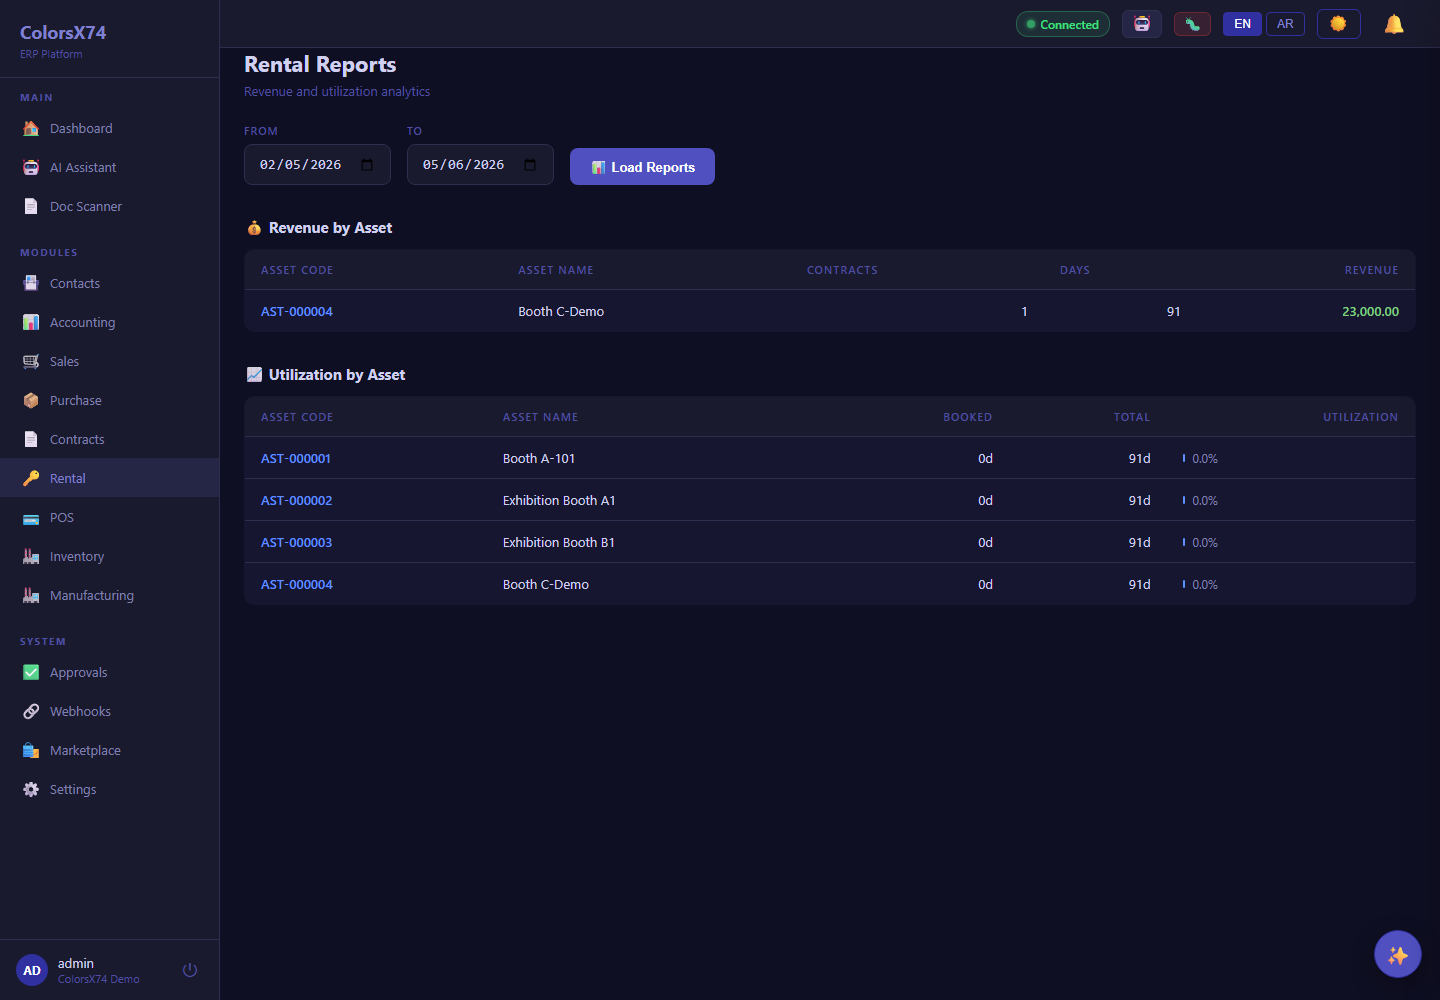
Task: Click the AD user avatar
Action: point(32,970)
